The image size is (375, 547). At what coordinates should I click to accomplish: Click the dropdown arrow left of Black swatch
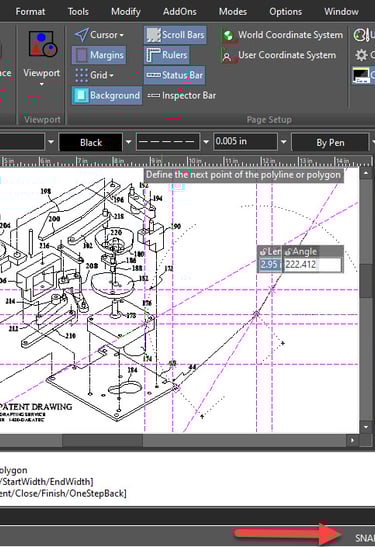pyautogui.click(x=51, y=142)
